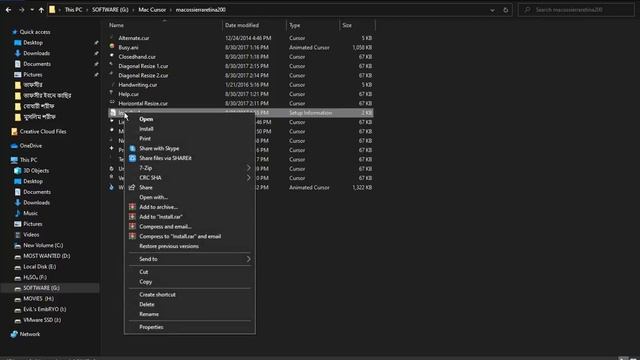Select Horizontal Resize.cur file
Screen dimensions: 640x360
(x=143, y=104)
